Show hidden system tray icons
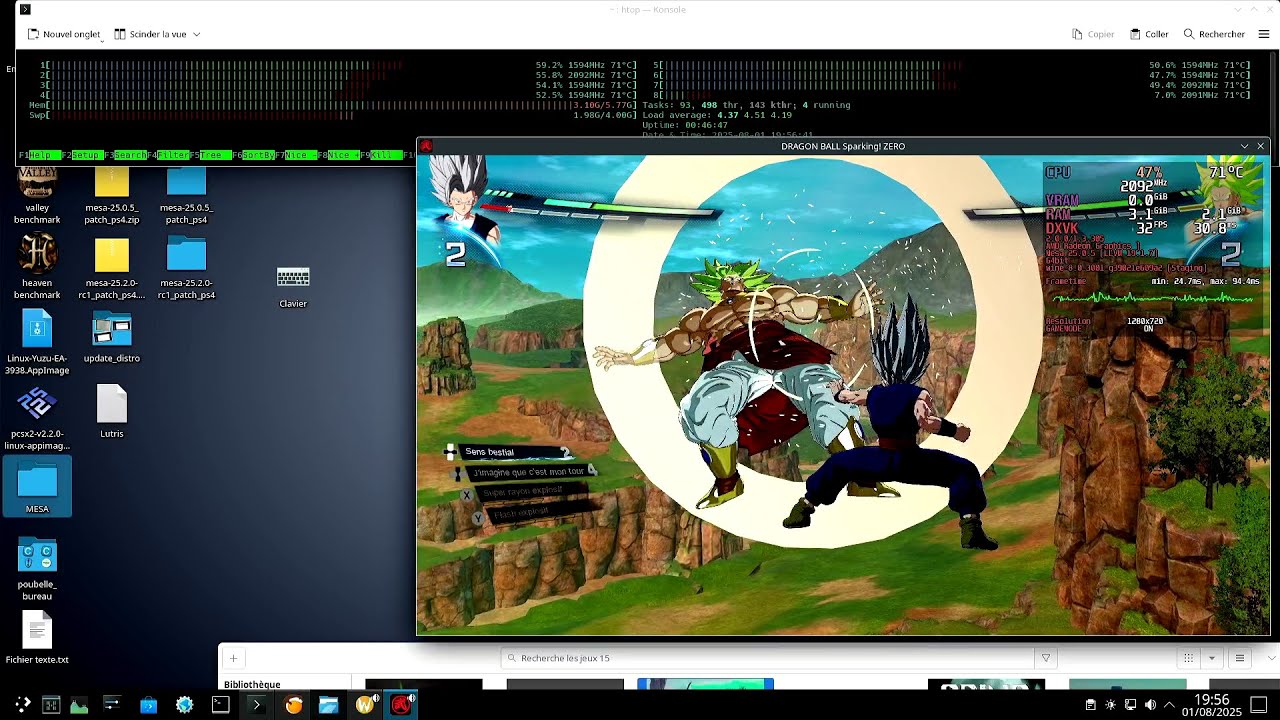Screen dimensions: 1280x720 1169,705
